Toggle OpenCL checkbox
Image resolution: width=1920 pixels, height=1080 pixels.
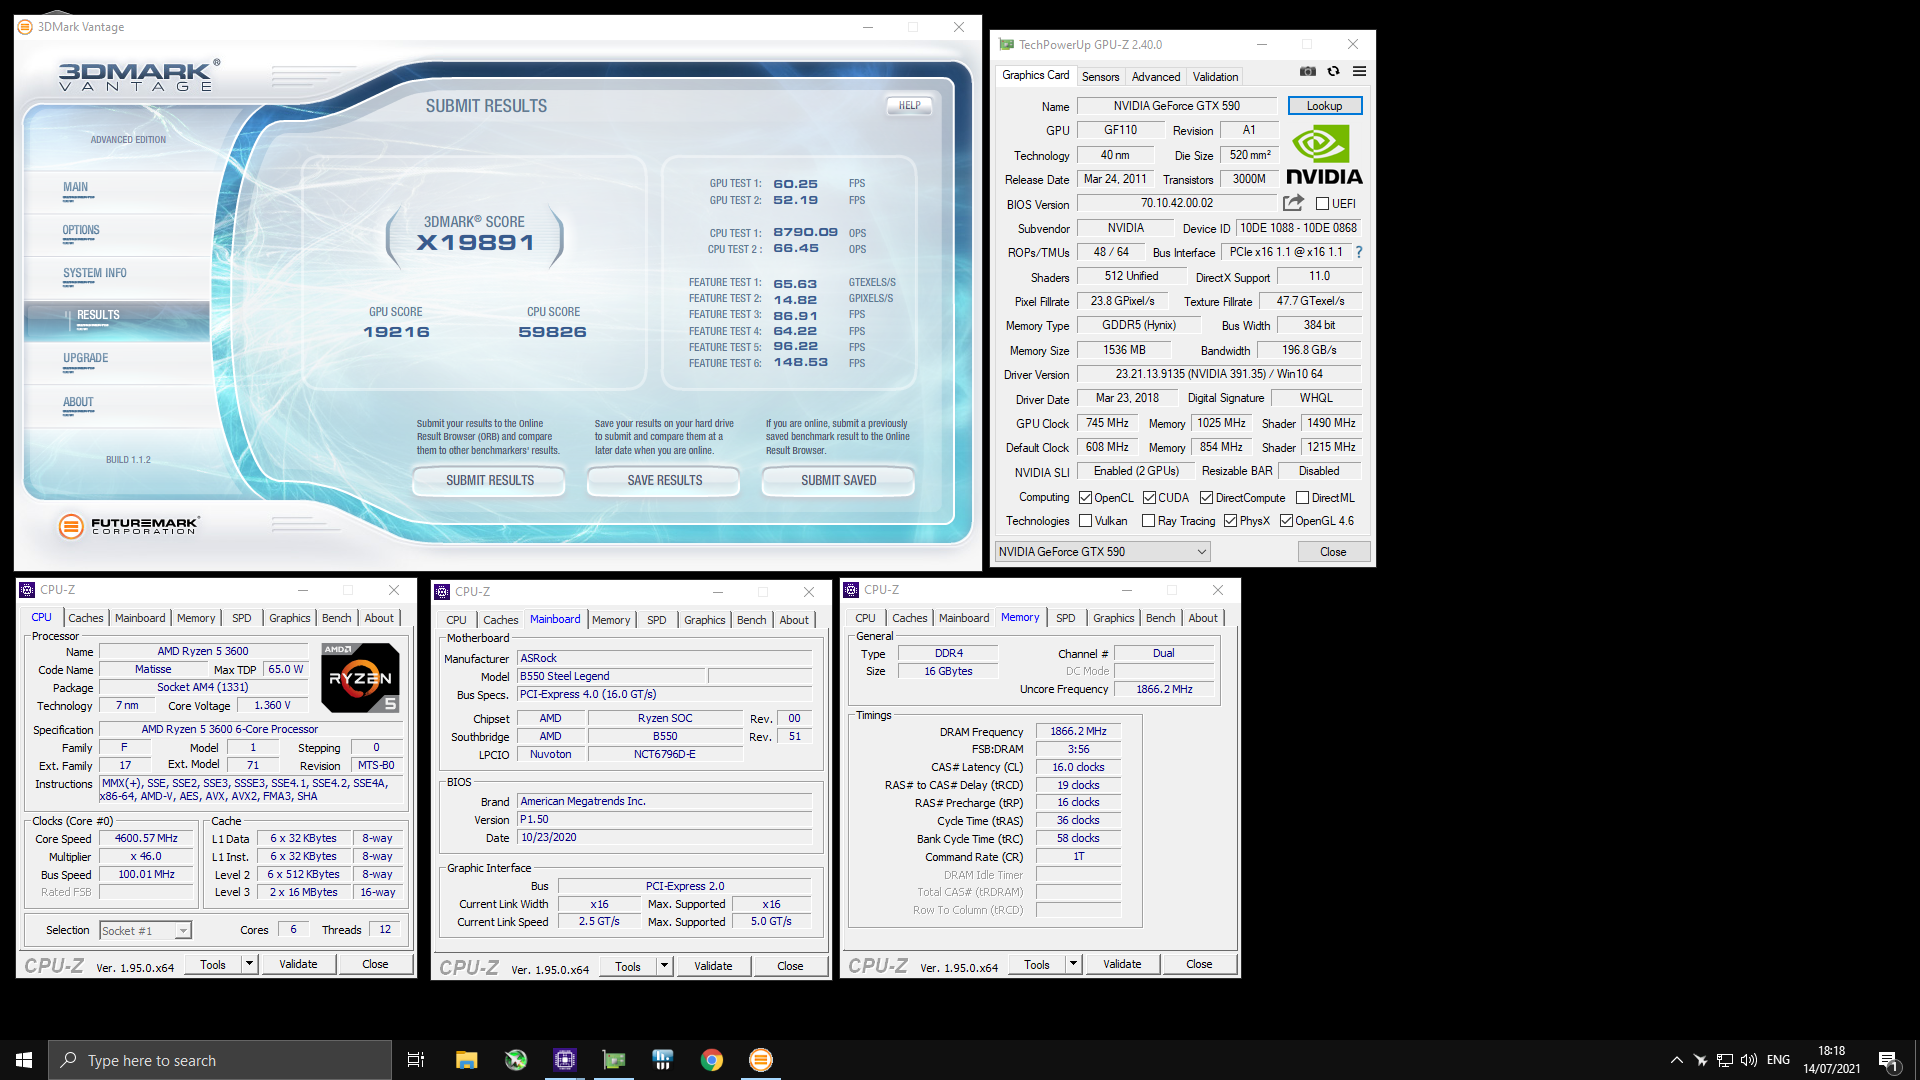click(1085, 498)
